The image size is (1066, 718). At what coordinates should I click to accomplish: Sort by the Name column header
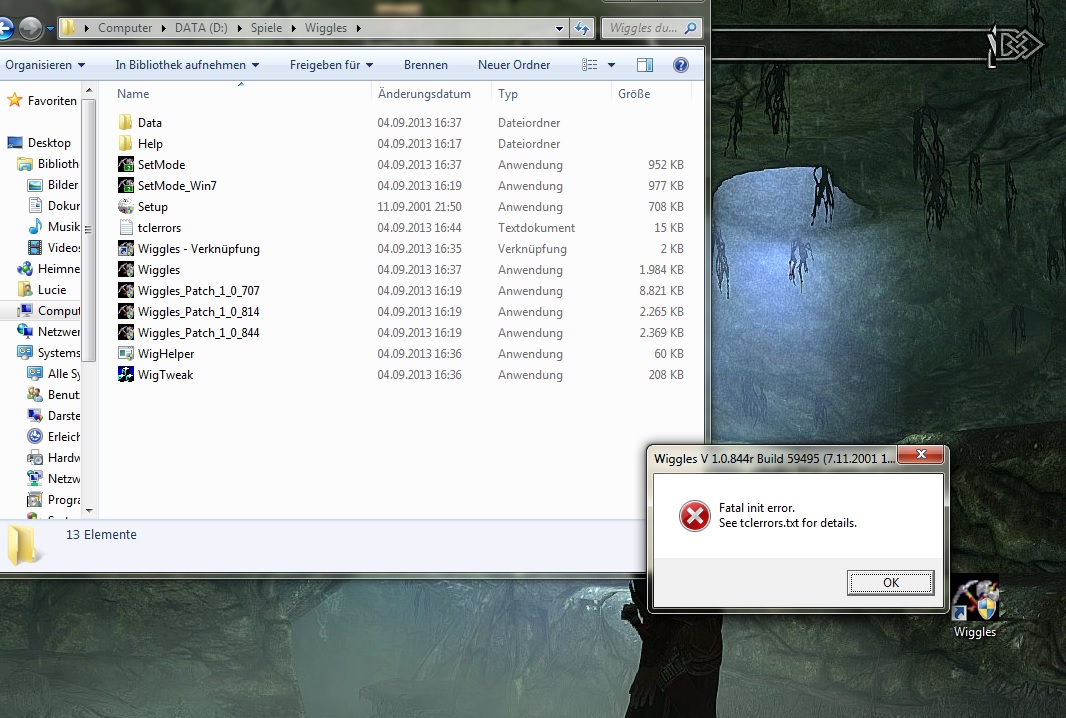[x=133, y=94]
